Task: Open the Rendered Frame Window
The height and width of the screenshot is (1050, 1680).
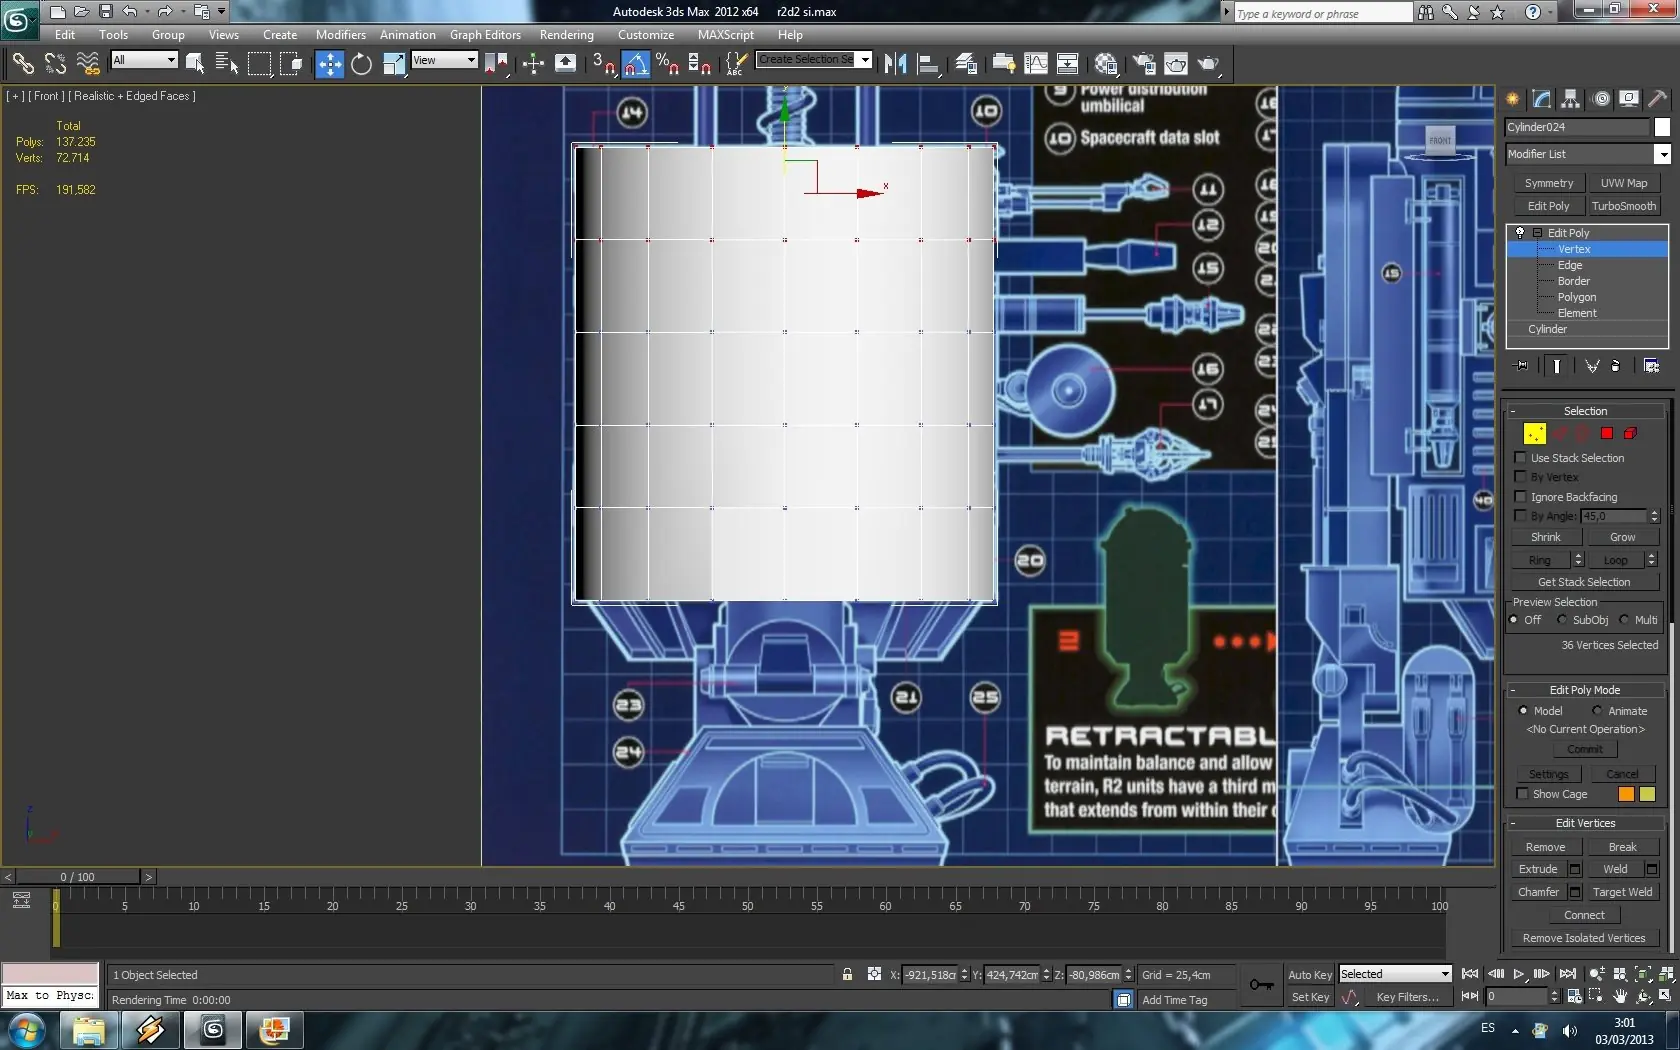Action: tap(1176, 64)
